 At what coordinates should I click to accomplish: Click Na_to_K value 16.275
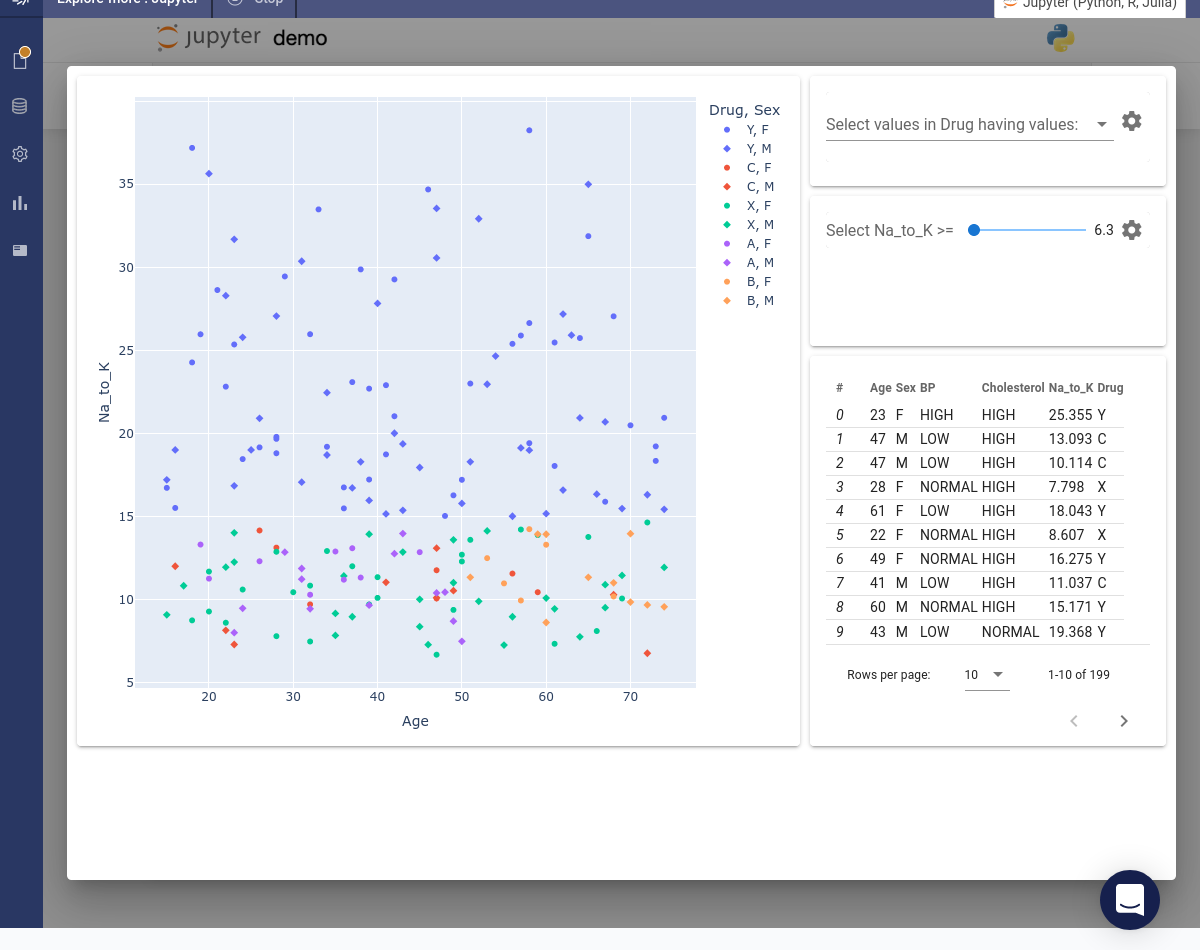(x=1070, y=559)
